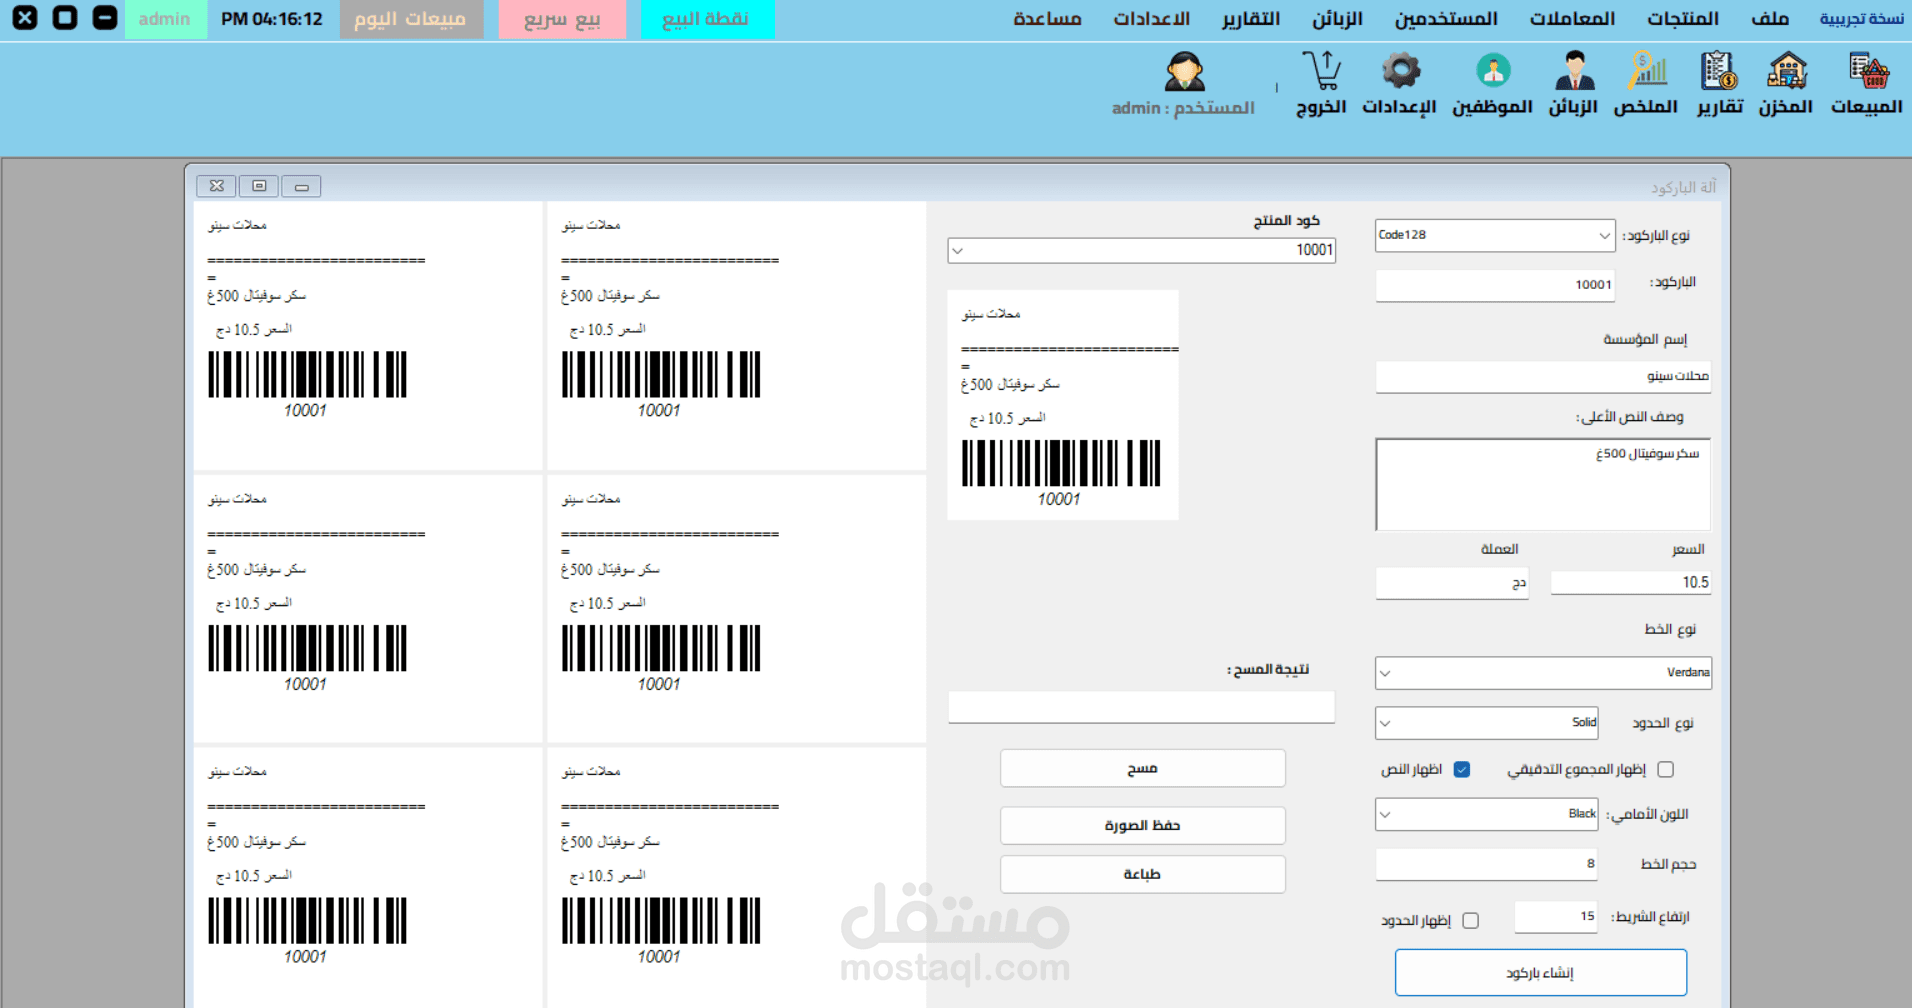
Task: Minimize the main application window
Action: tap(105, 18)
